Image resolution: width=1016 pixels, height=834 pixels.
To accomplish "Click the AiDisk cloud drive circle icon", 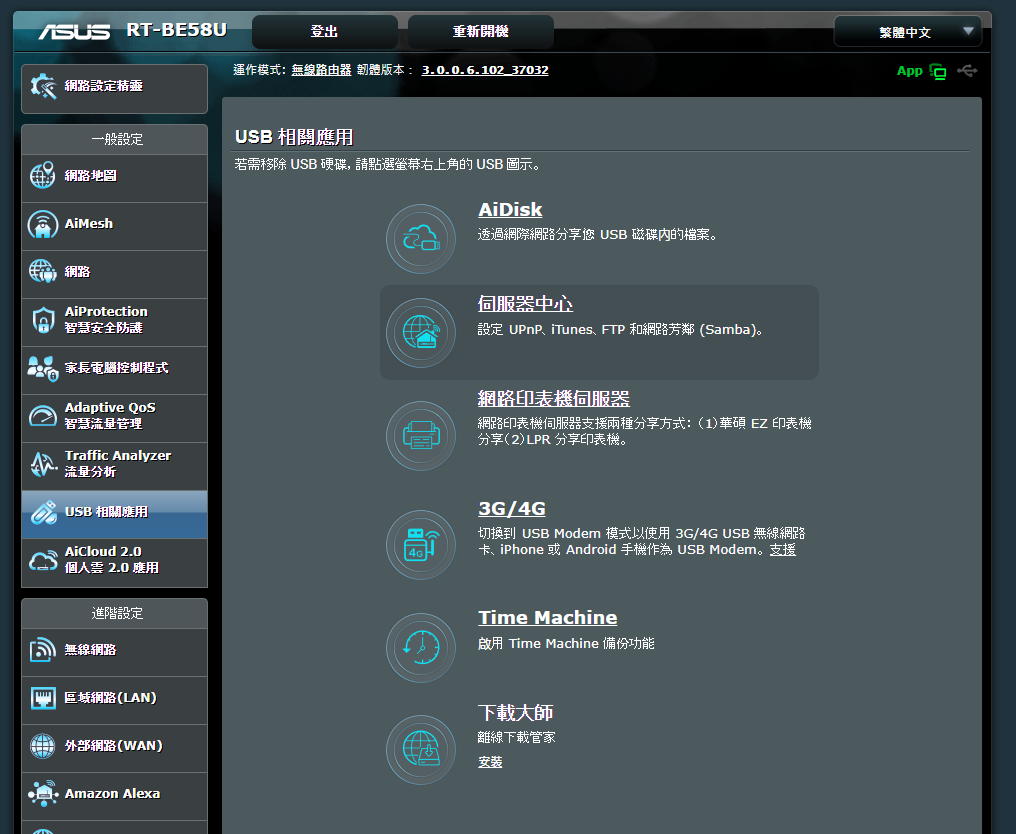I will [x=421, y=239].
